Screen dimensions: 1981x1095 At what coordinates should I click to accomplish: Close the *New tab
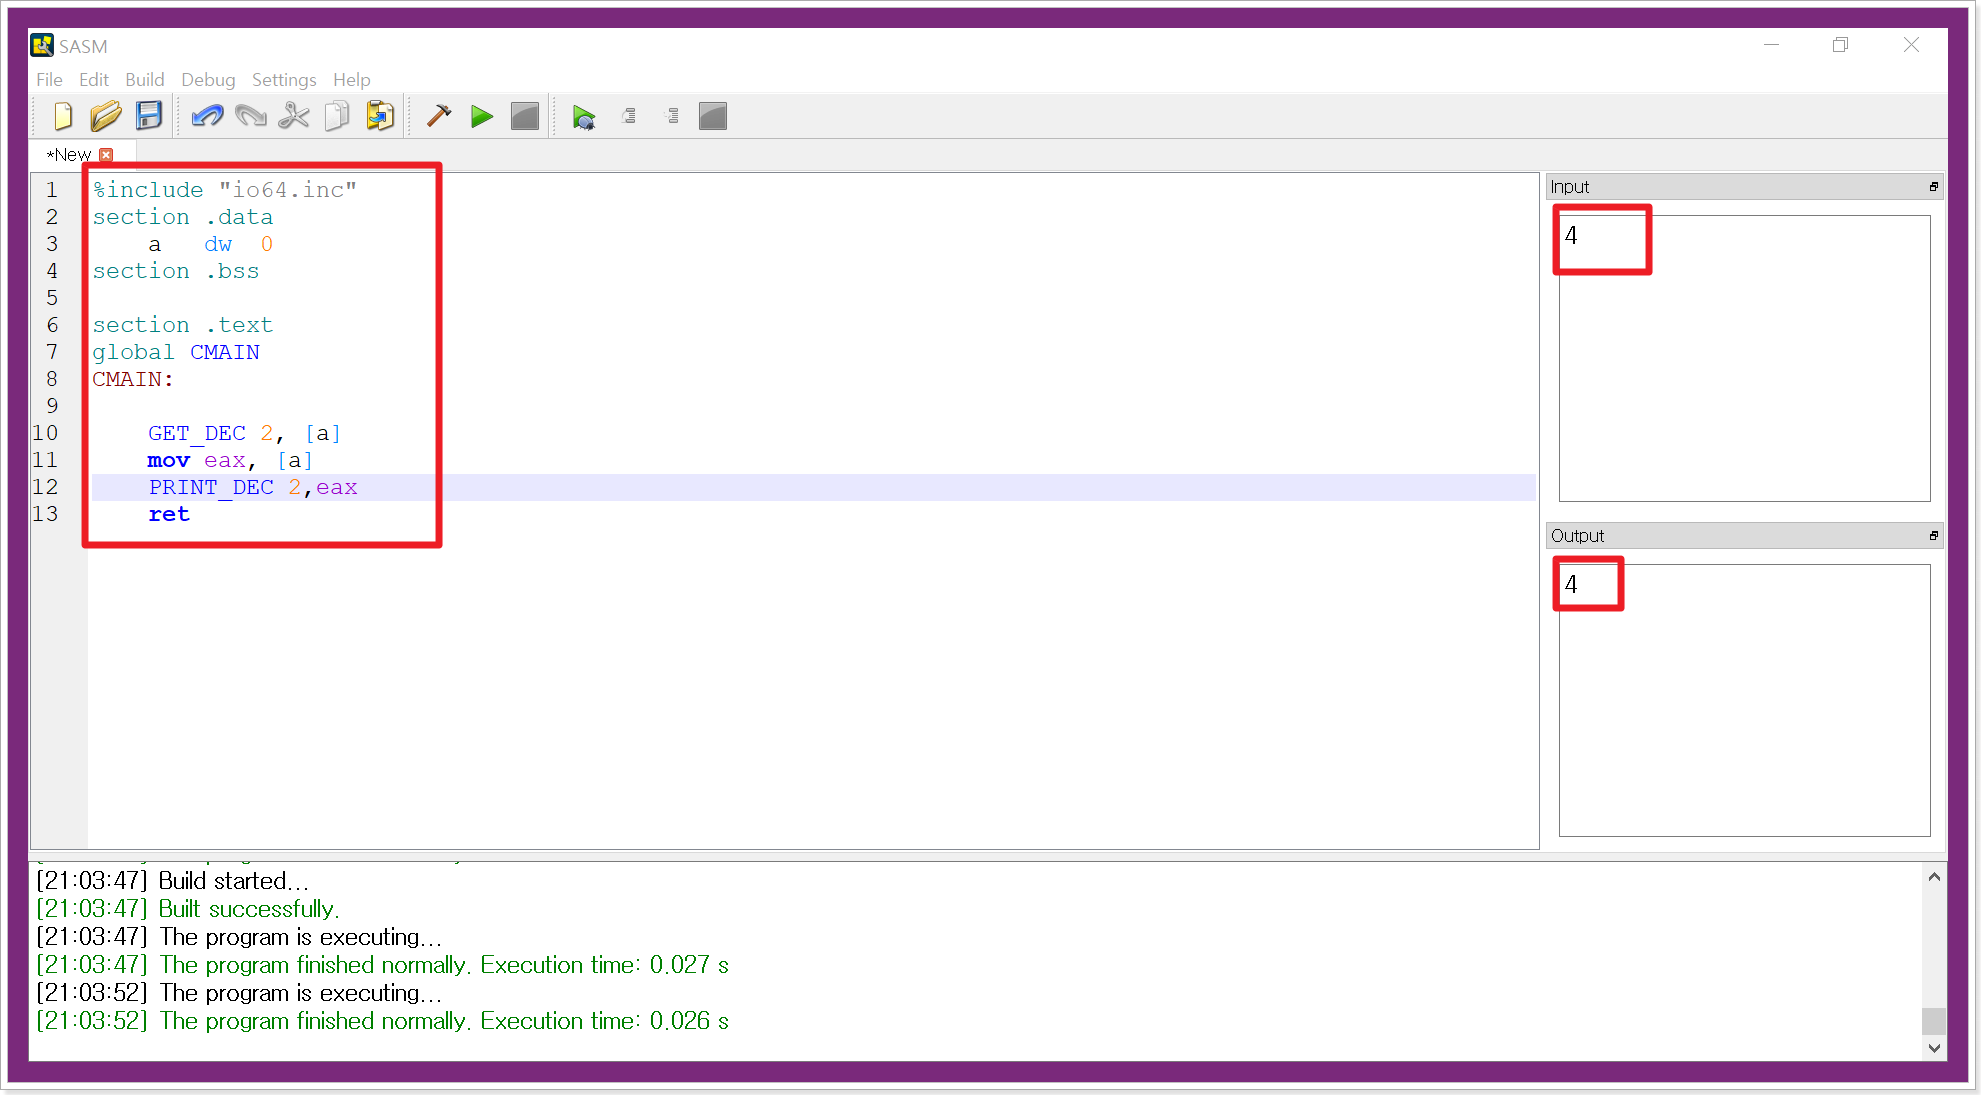pos(107,155)
